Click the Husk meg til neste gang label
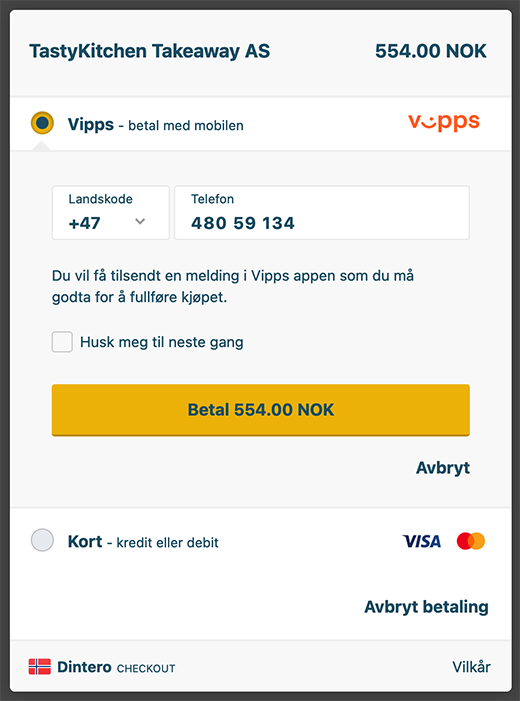 162,342
